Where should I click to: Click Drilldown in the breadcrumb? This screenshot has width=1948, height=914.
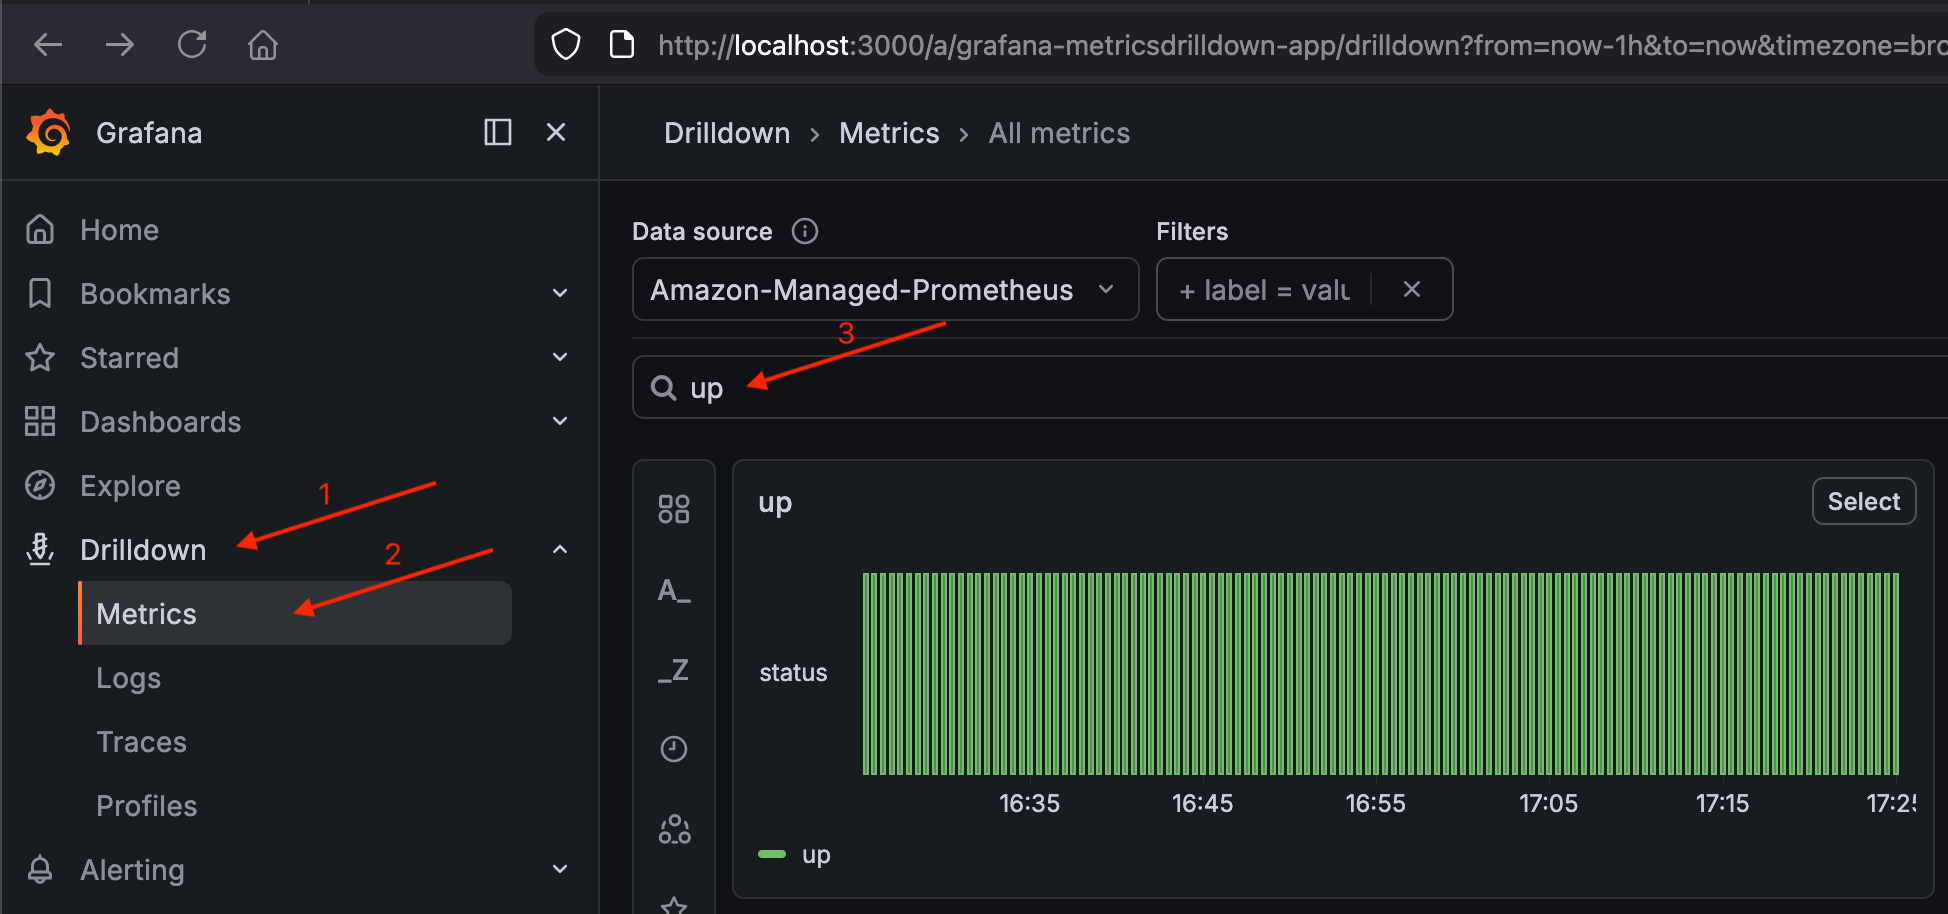727,133
